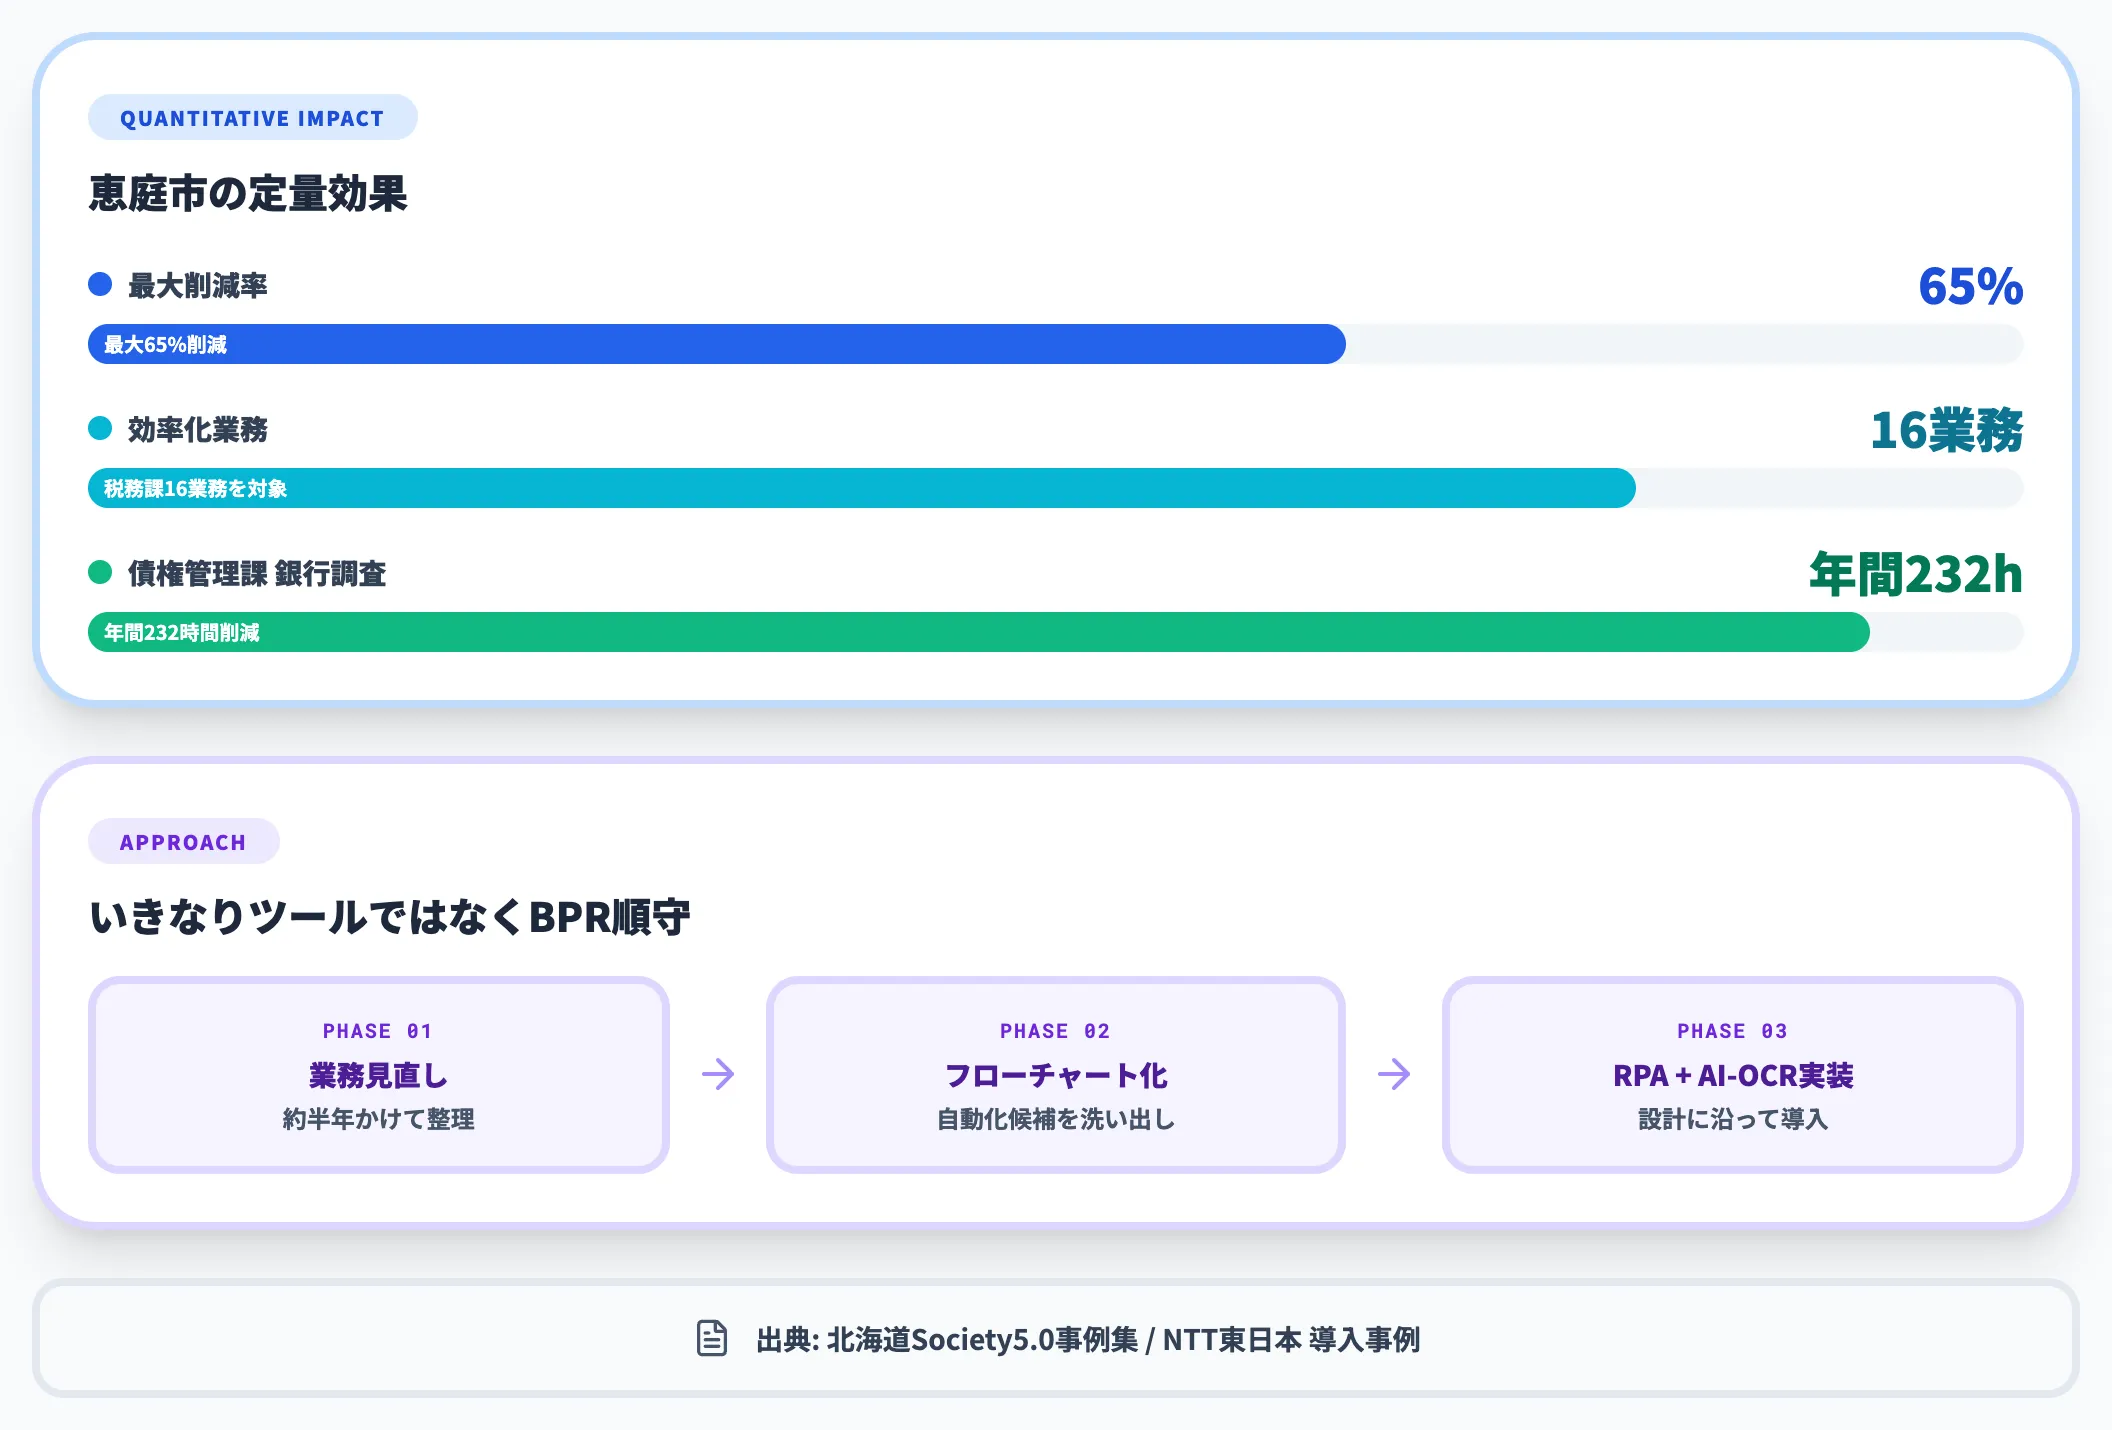This screenshot has width=2112, height=1430.
Task: Click the cyan 税務課16業務を対象 progress bar
Action: coord(862,488)
